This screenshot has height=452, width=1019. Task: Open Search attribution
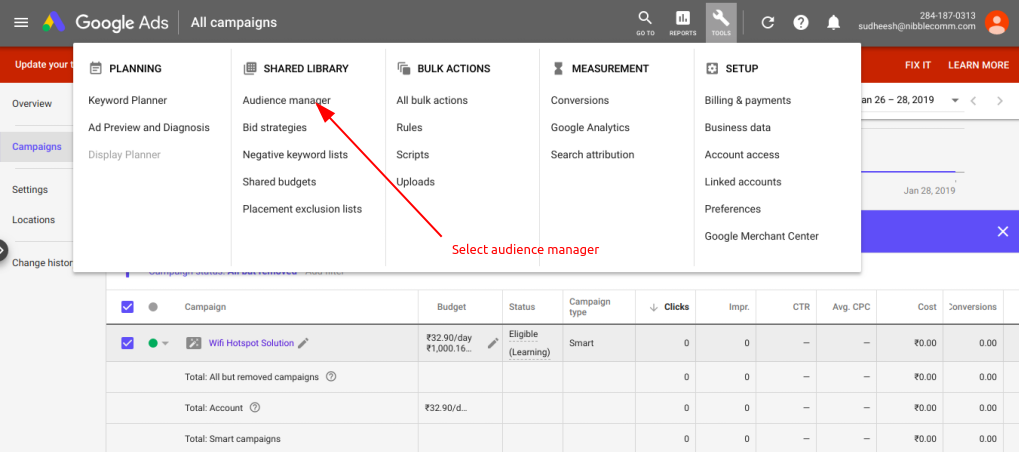point(592,155)
